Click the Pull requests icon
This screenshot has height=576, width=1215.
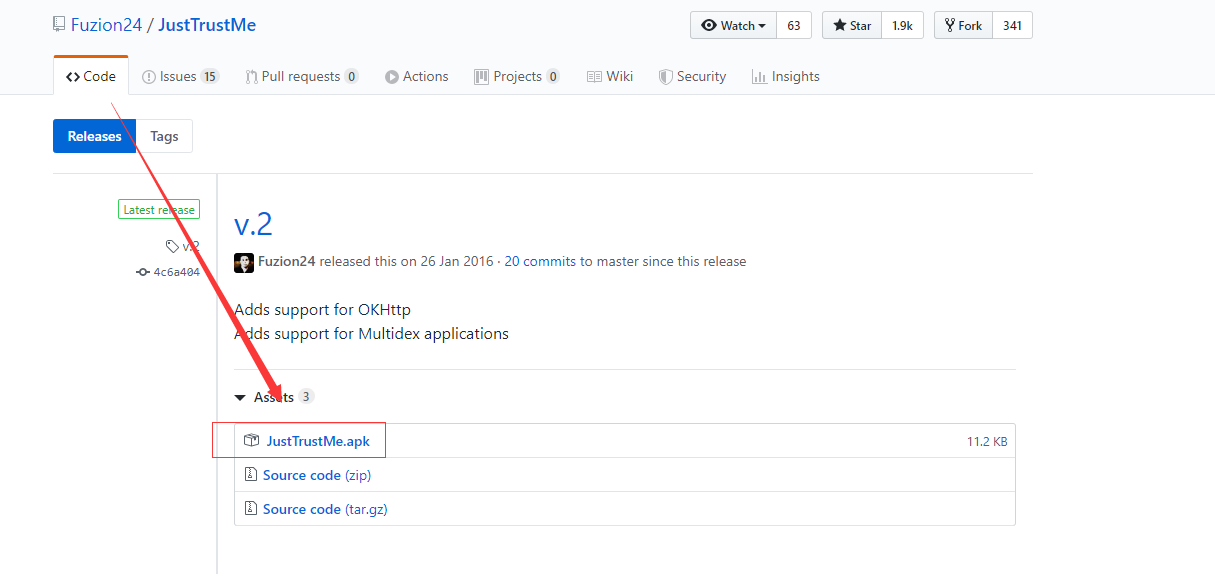click(252, 77)
